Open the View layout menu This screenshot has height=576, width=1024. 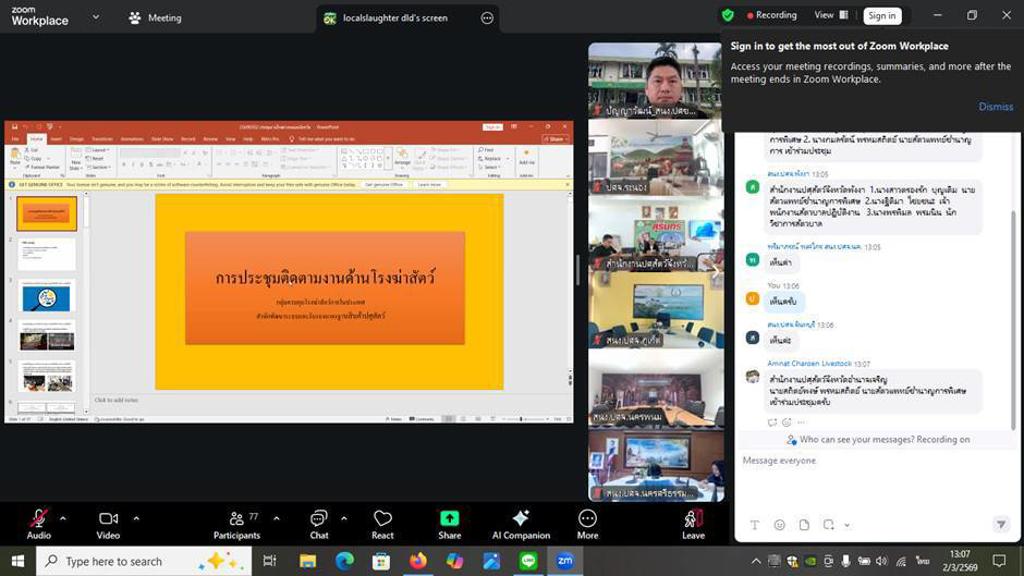tap(830, 15)
